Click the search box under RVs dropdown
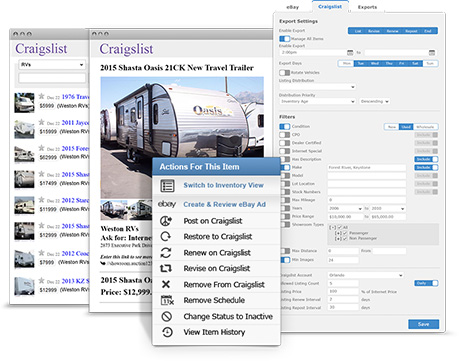Screen dimensions: 459x361 (x=52, y=78)
